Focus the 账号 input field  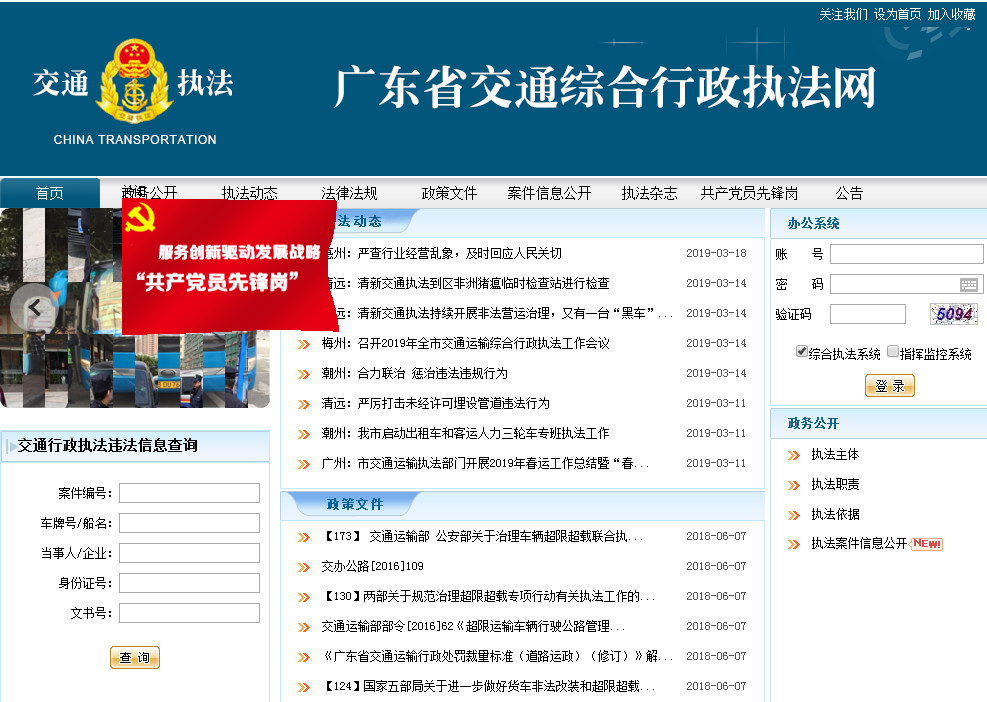(906, 254)
